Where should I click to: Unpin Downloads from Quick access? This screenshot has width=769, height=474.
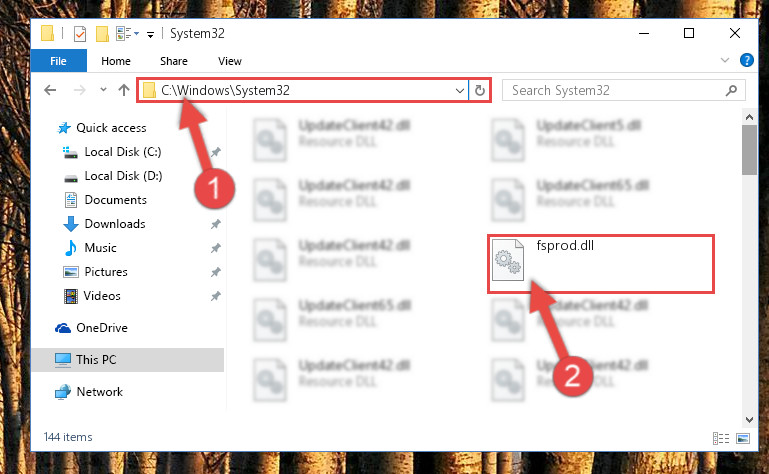pyautogui.click(x=215, y=224)
